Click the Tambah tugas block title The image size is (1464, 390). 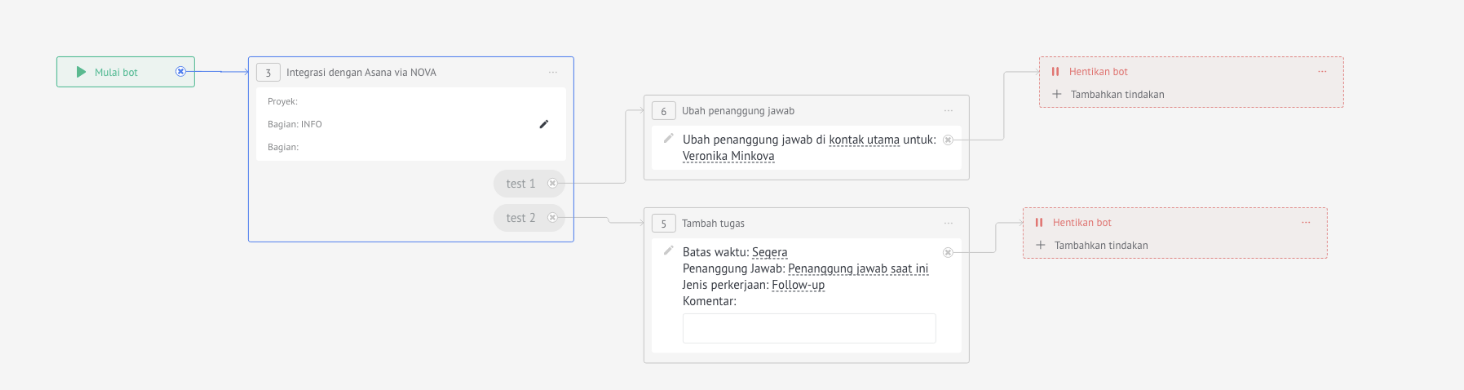click(713, 223)
